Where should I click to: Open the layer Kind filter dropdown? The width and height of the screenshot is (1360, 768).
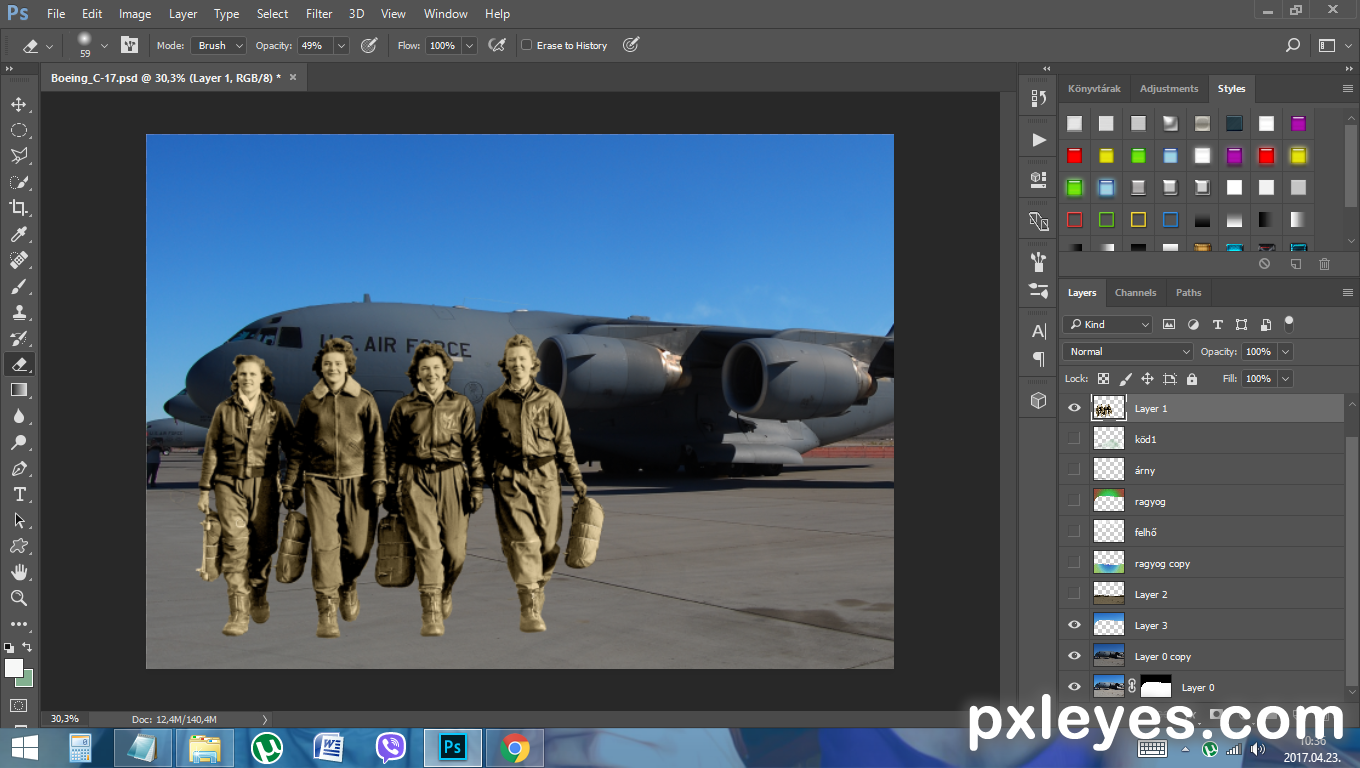coord(1108,324)
